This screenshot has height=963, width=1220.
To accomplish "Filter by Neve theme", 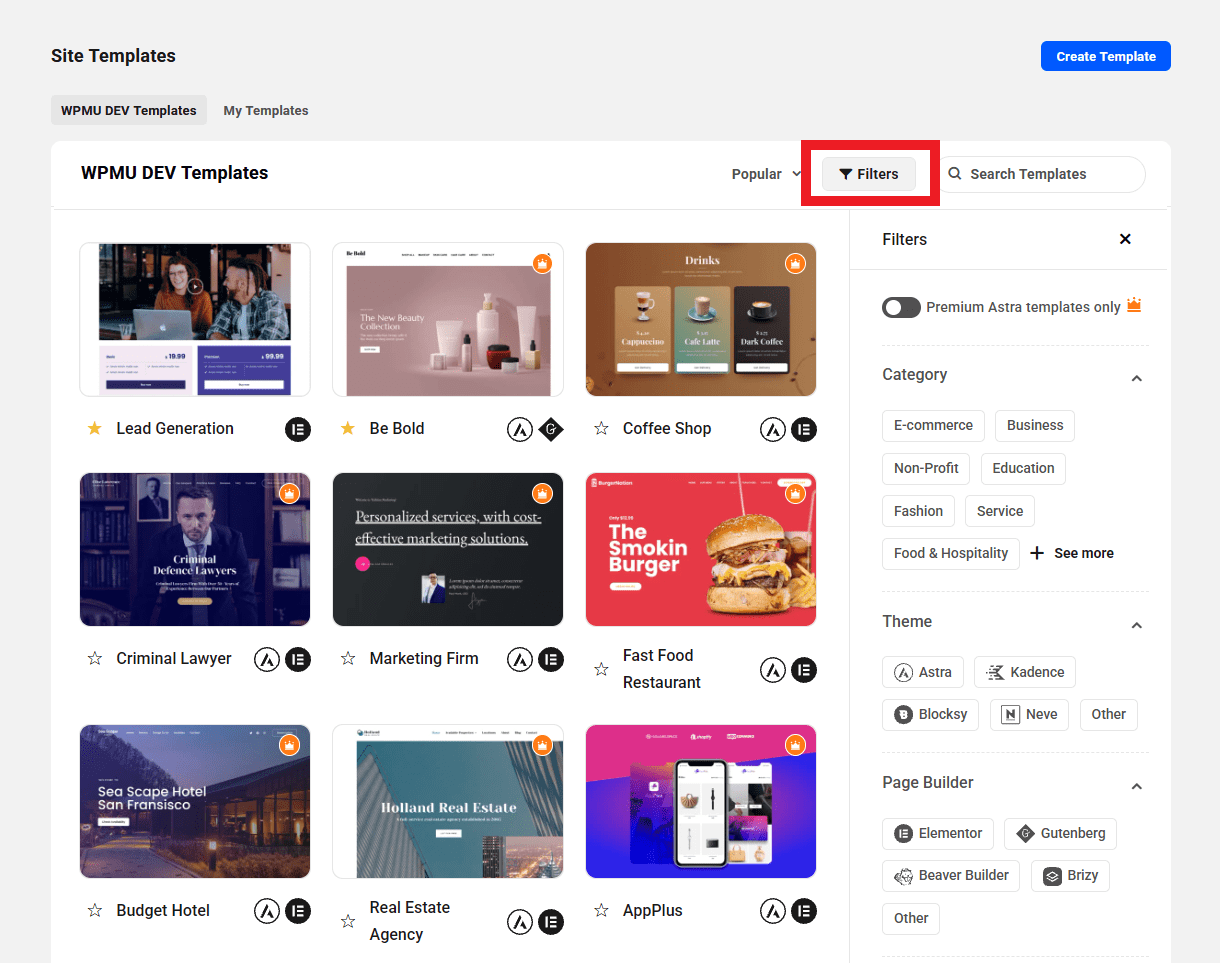I will click(1030, 714).
